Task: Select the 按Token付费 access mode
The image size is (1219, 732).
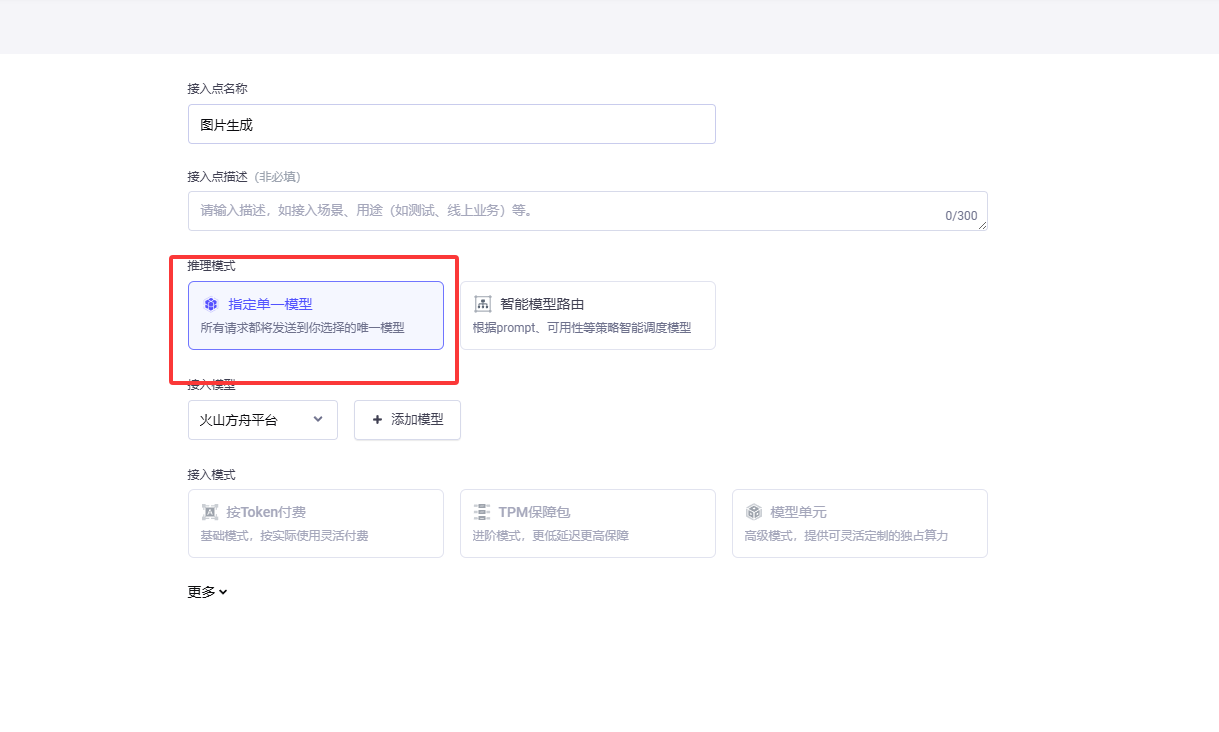Action: pyautogui.click(x=315, y=523)
